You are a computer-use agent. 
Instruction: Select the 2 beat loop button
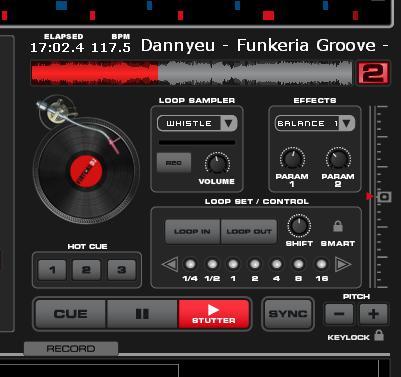pyautogui.click(x=255, y=264)
